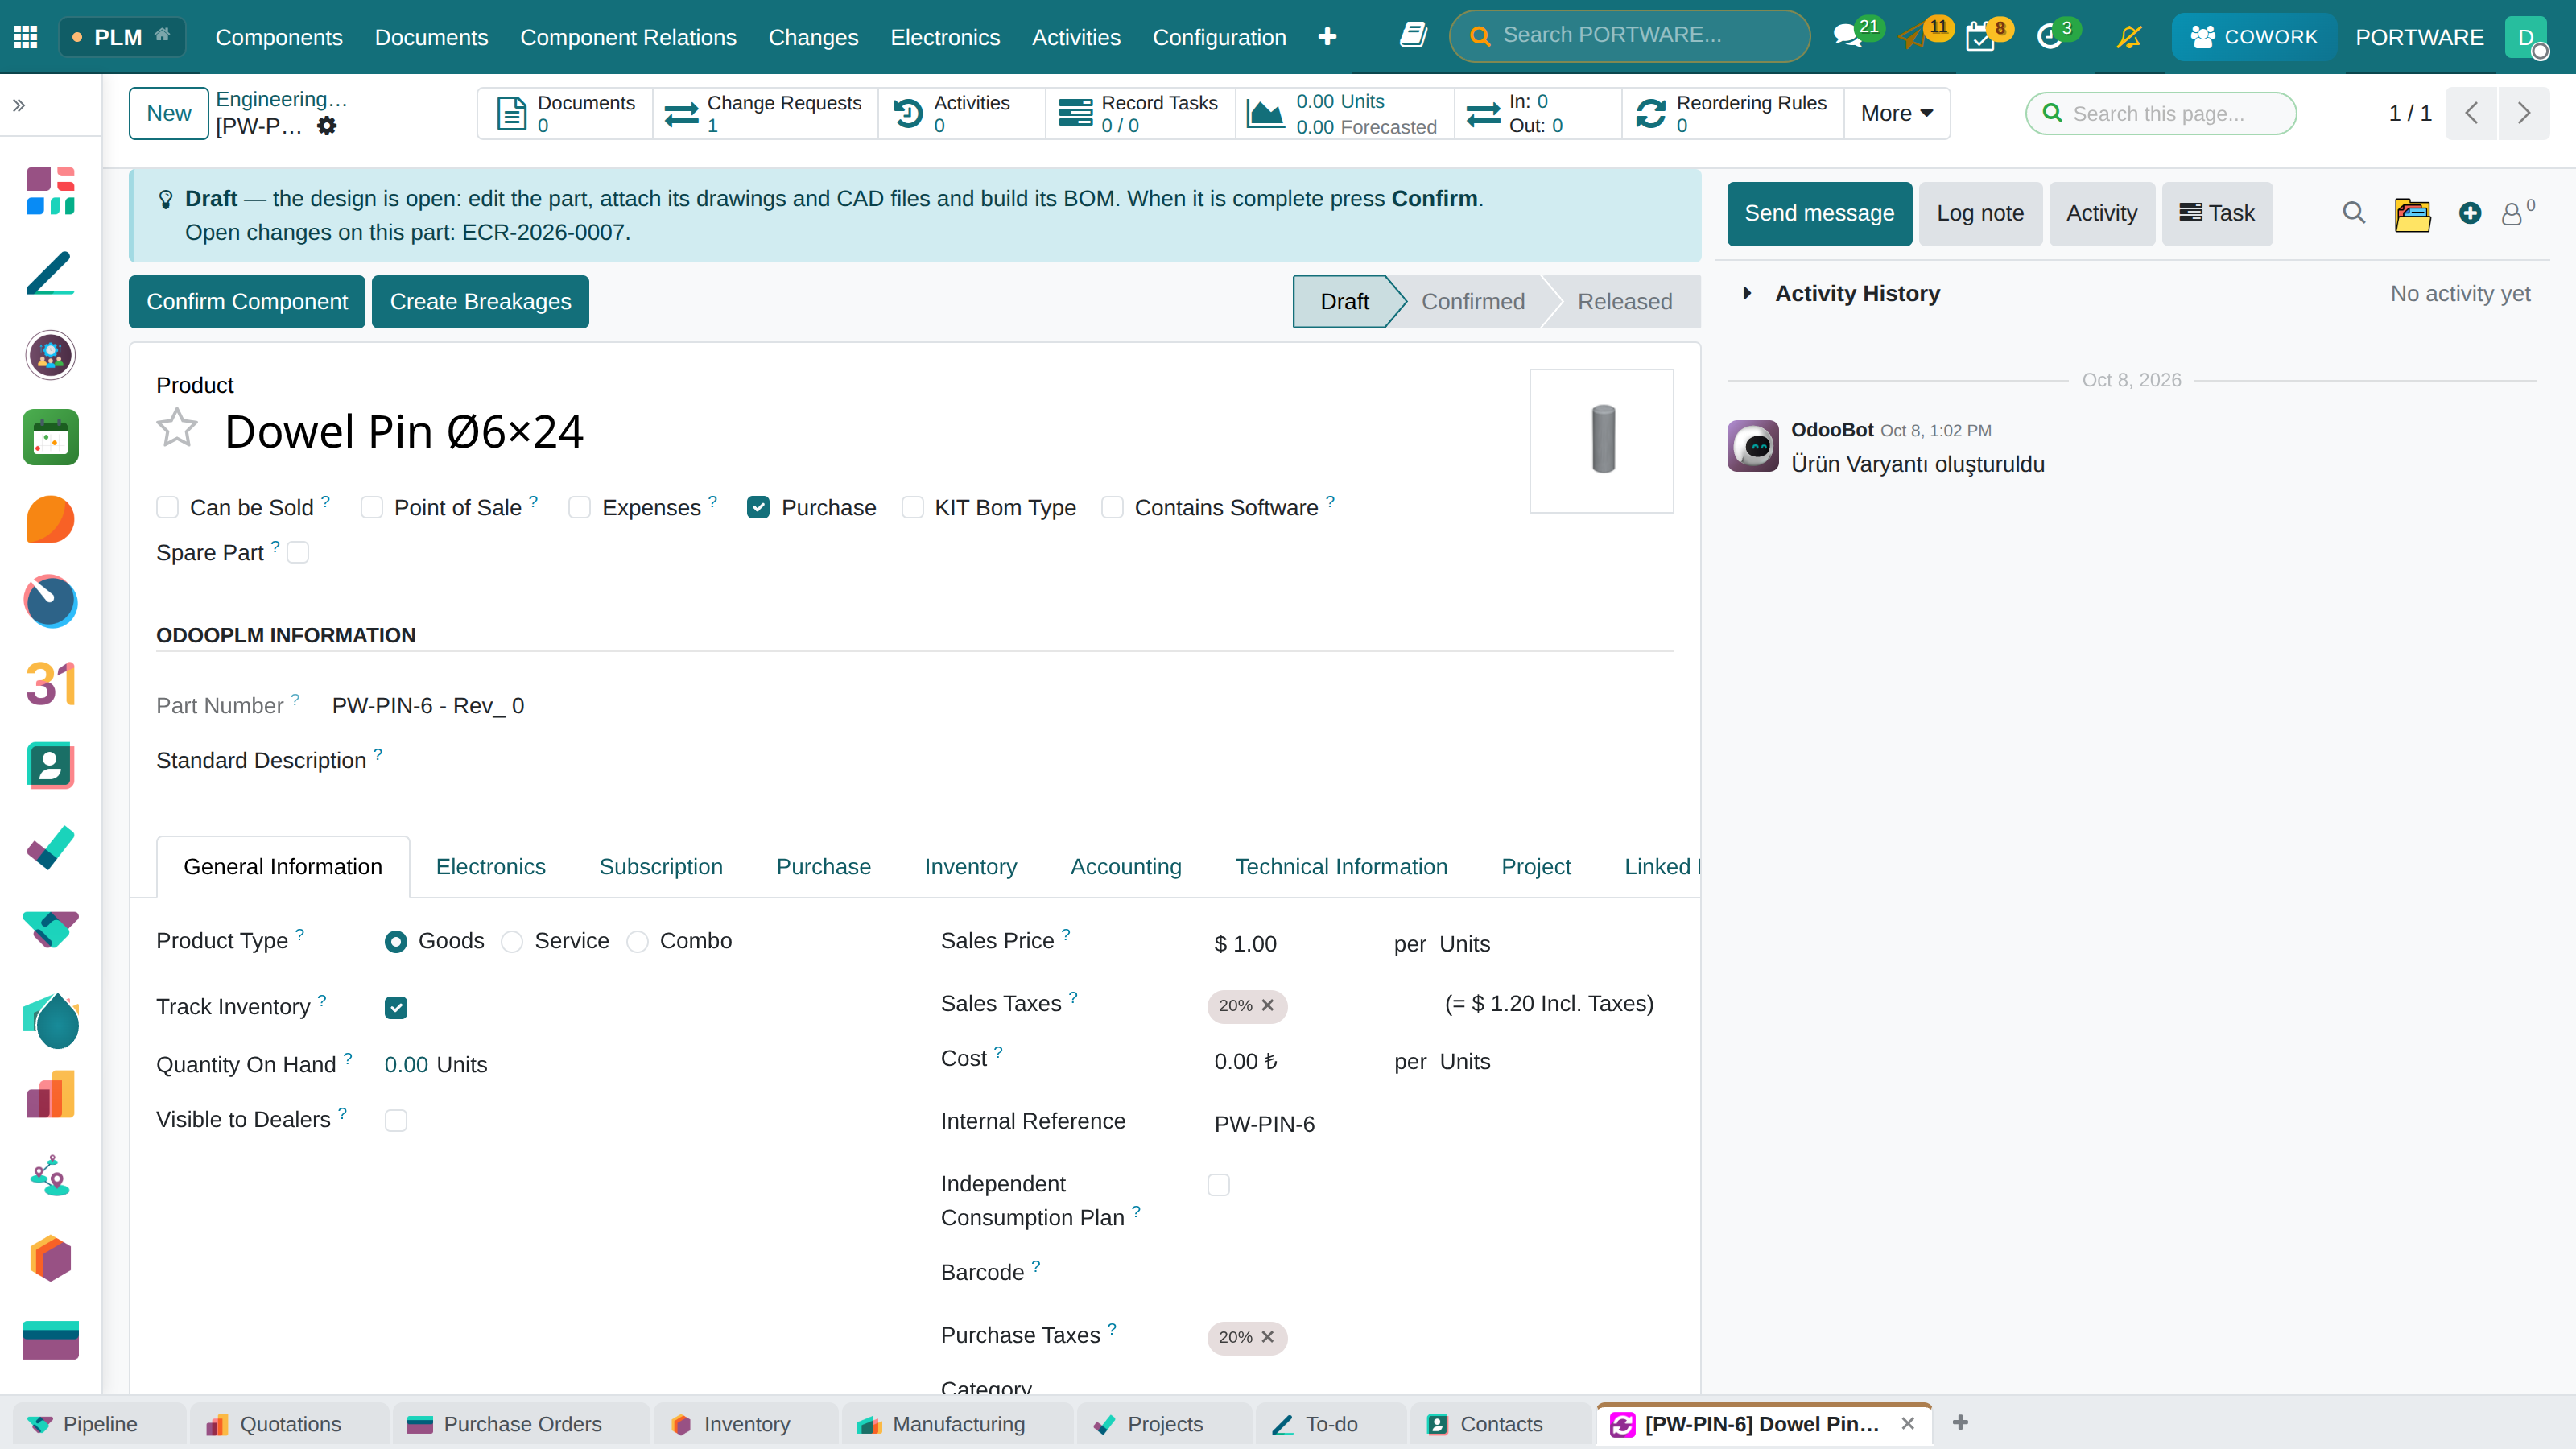The height and width of the screenshot is (1449, 2576).
Task: Enable the Spare Part checkbox
Action: pos(298,553)
